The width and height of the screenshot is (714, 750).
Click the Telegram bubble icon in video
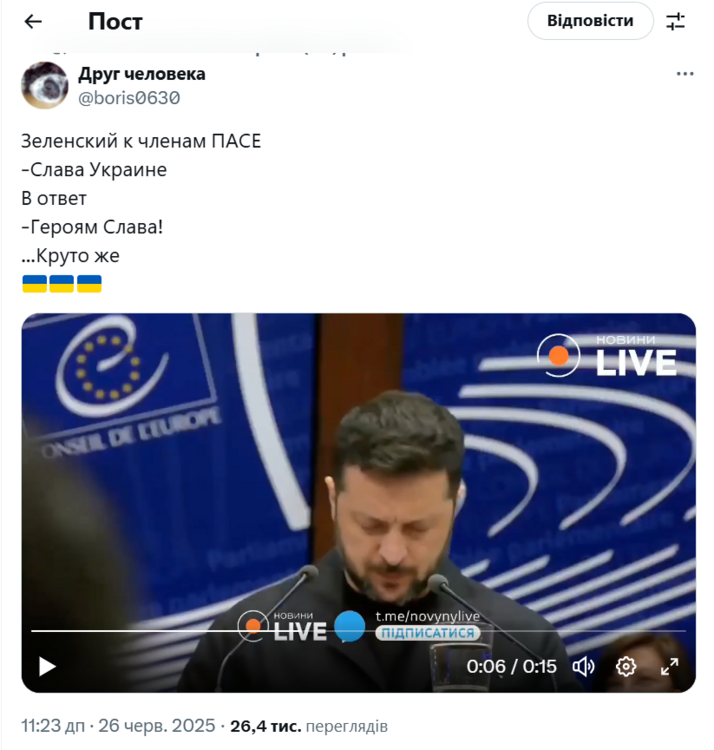point(350,626)
